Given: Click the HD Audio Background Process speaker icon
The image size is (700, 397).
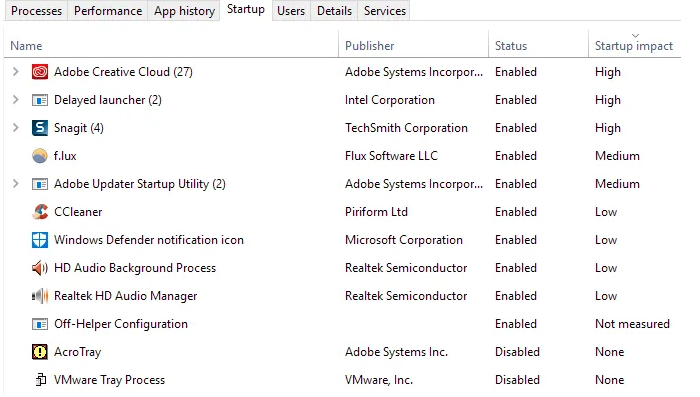Looking at the screenshot, I should [40, 268].
